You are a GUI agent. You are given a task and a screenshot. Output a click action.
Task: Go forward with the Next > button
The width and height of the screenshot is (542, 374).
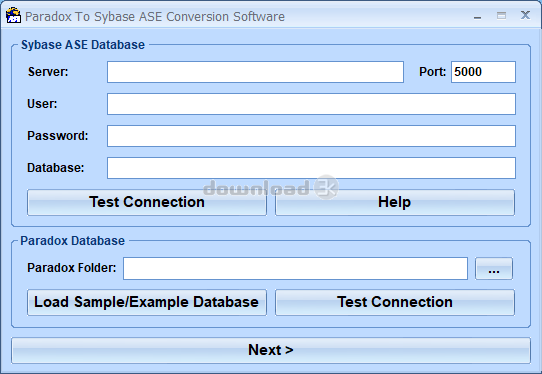pyautogui.click(x=271, y=350)
